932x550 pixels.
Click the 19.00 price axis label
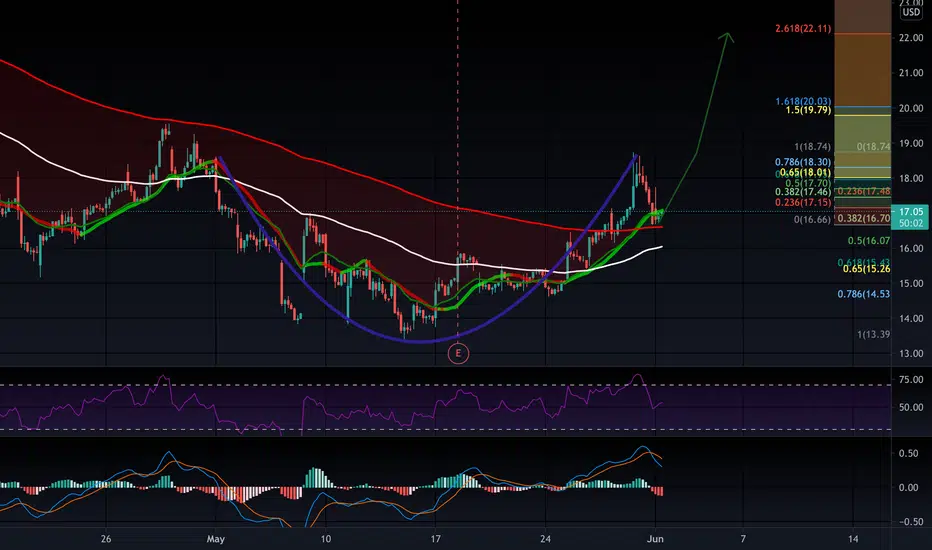(x=911, y=143)
